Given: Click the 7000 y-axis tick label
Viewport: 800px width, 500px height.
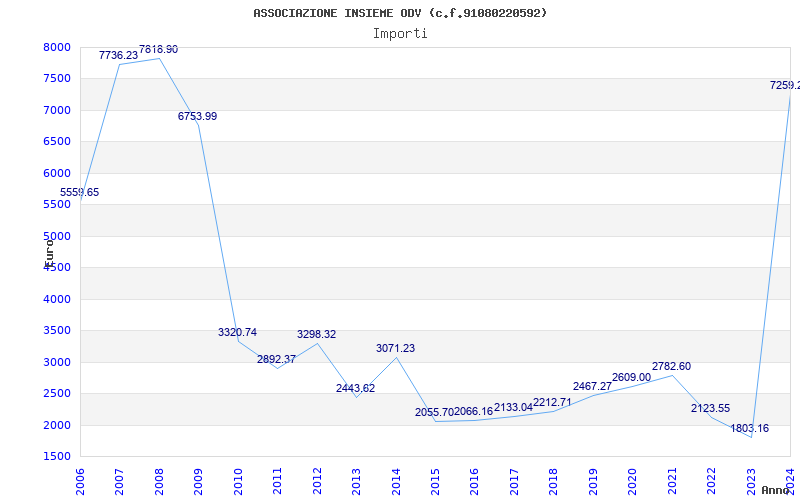Looking at the screenshot, I should tap(57, 110).
